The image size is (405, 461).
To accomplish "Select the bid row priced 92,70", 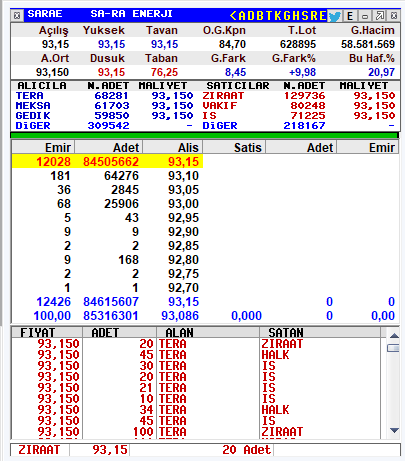I will click(107, 288).
